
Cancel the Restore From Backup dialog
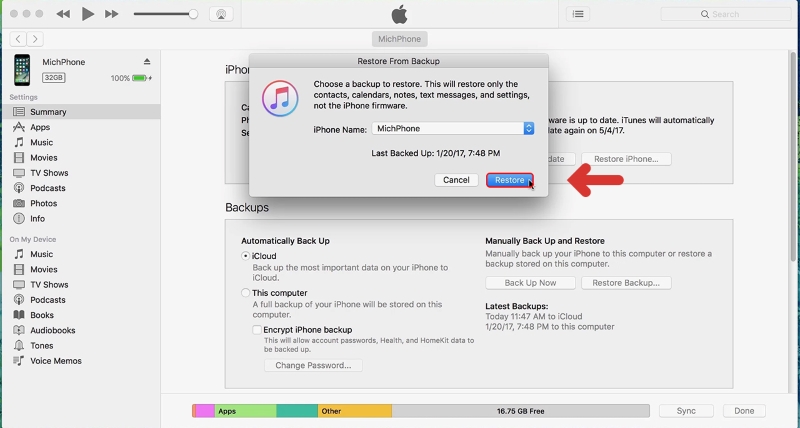[x=456, y=180]
